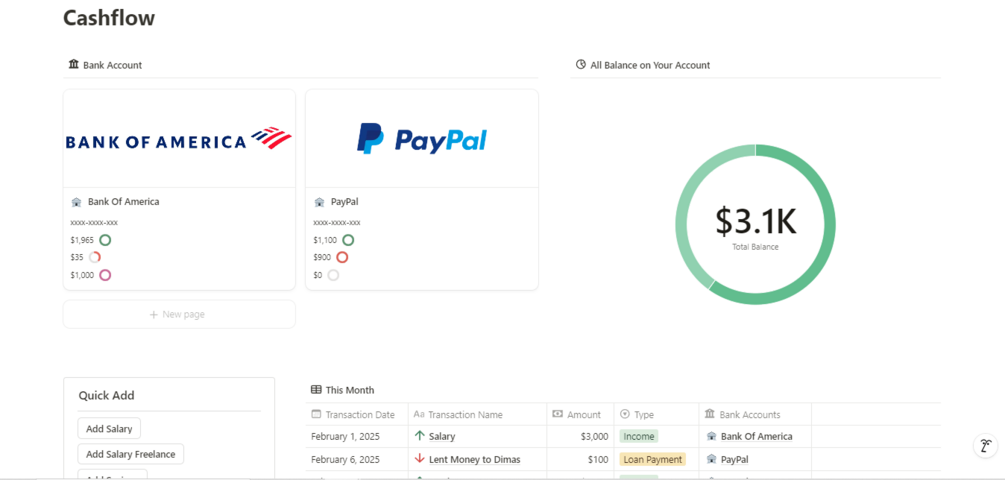
Task: Click the Add Salary button
Action: 109,429
